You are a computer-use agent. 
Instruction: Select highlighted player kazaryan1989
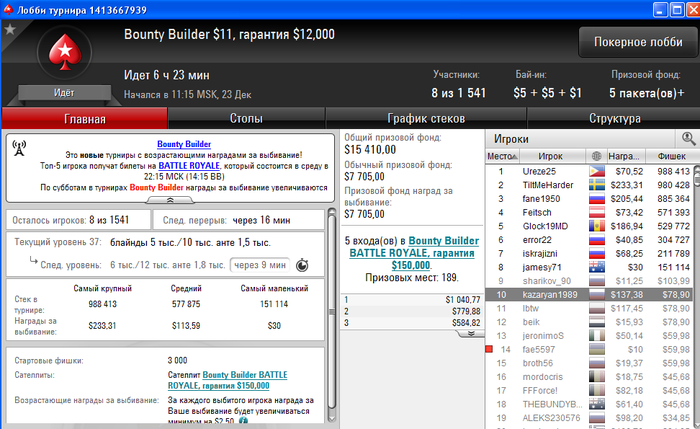(589, 295)
